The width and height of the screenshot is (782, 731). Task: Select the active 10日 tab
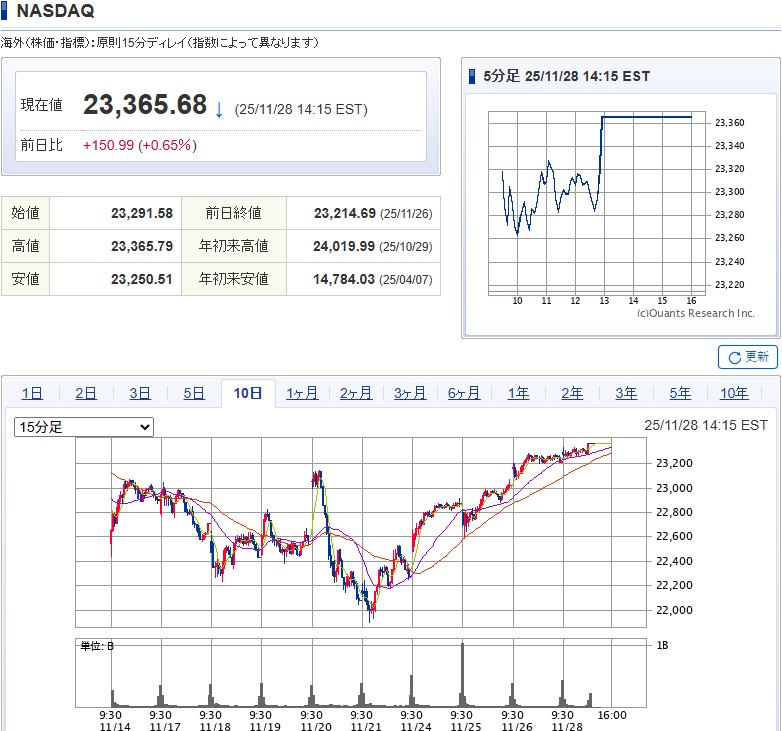point(248,394)
